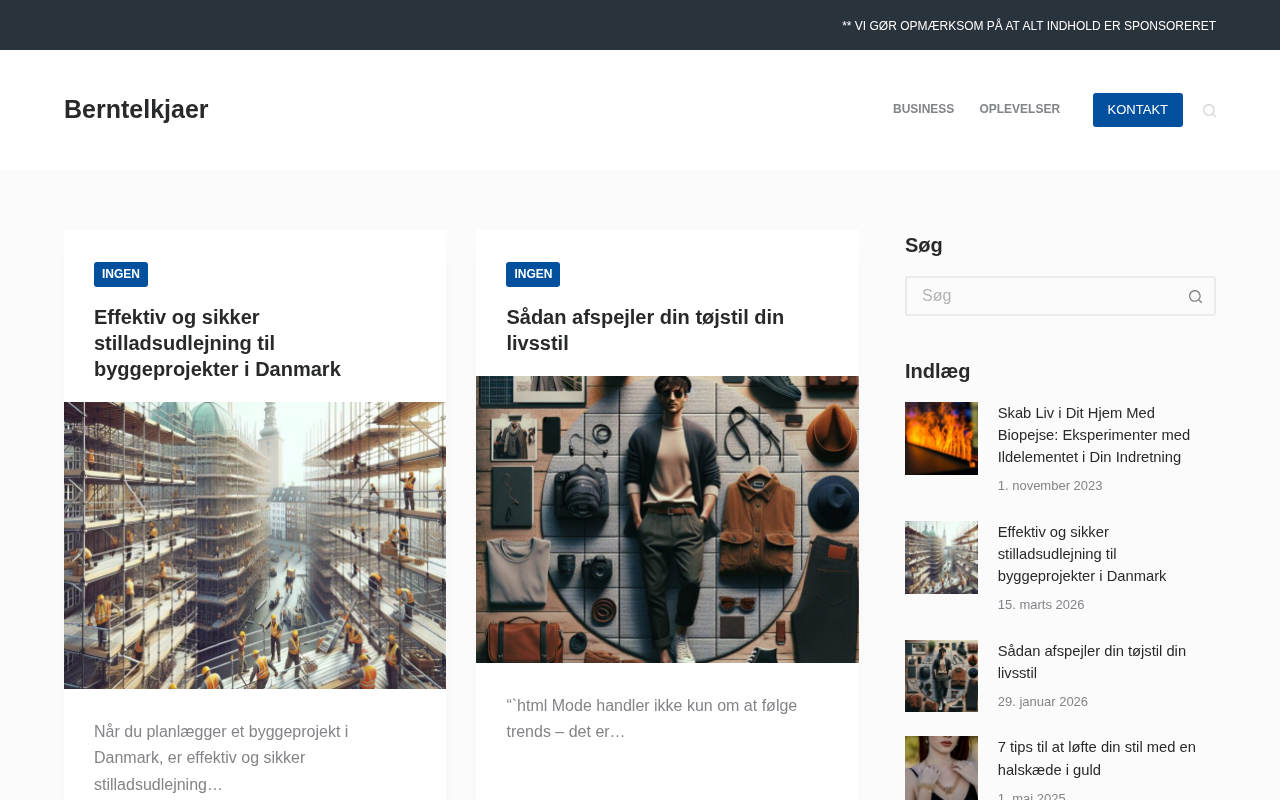Open the Biopejse fire thumbnail in sidebar
This screenshot has height=800, width=1280.
(x=941, y=438)
